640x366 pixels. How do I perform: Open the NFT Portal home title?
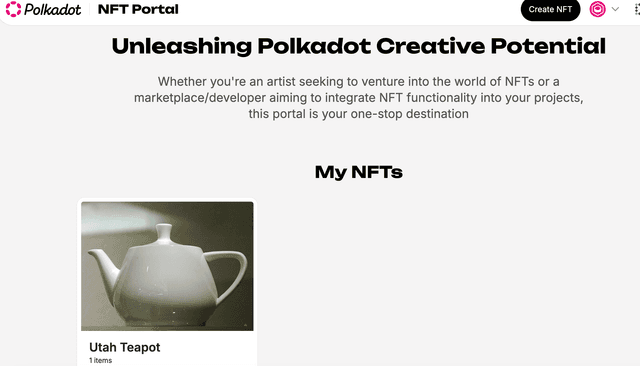[x=138, y=9]
